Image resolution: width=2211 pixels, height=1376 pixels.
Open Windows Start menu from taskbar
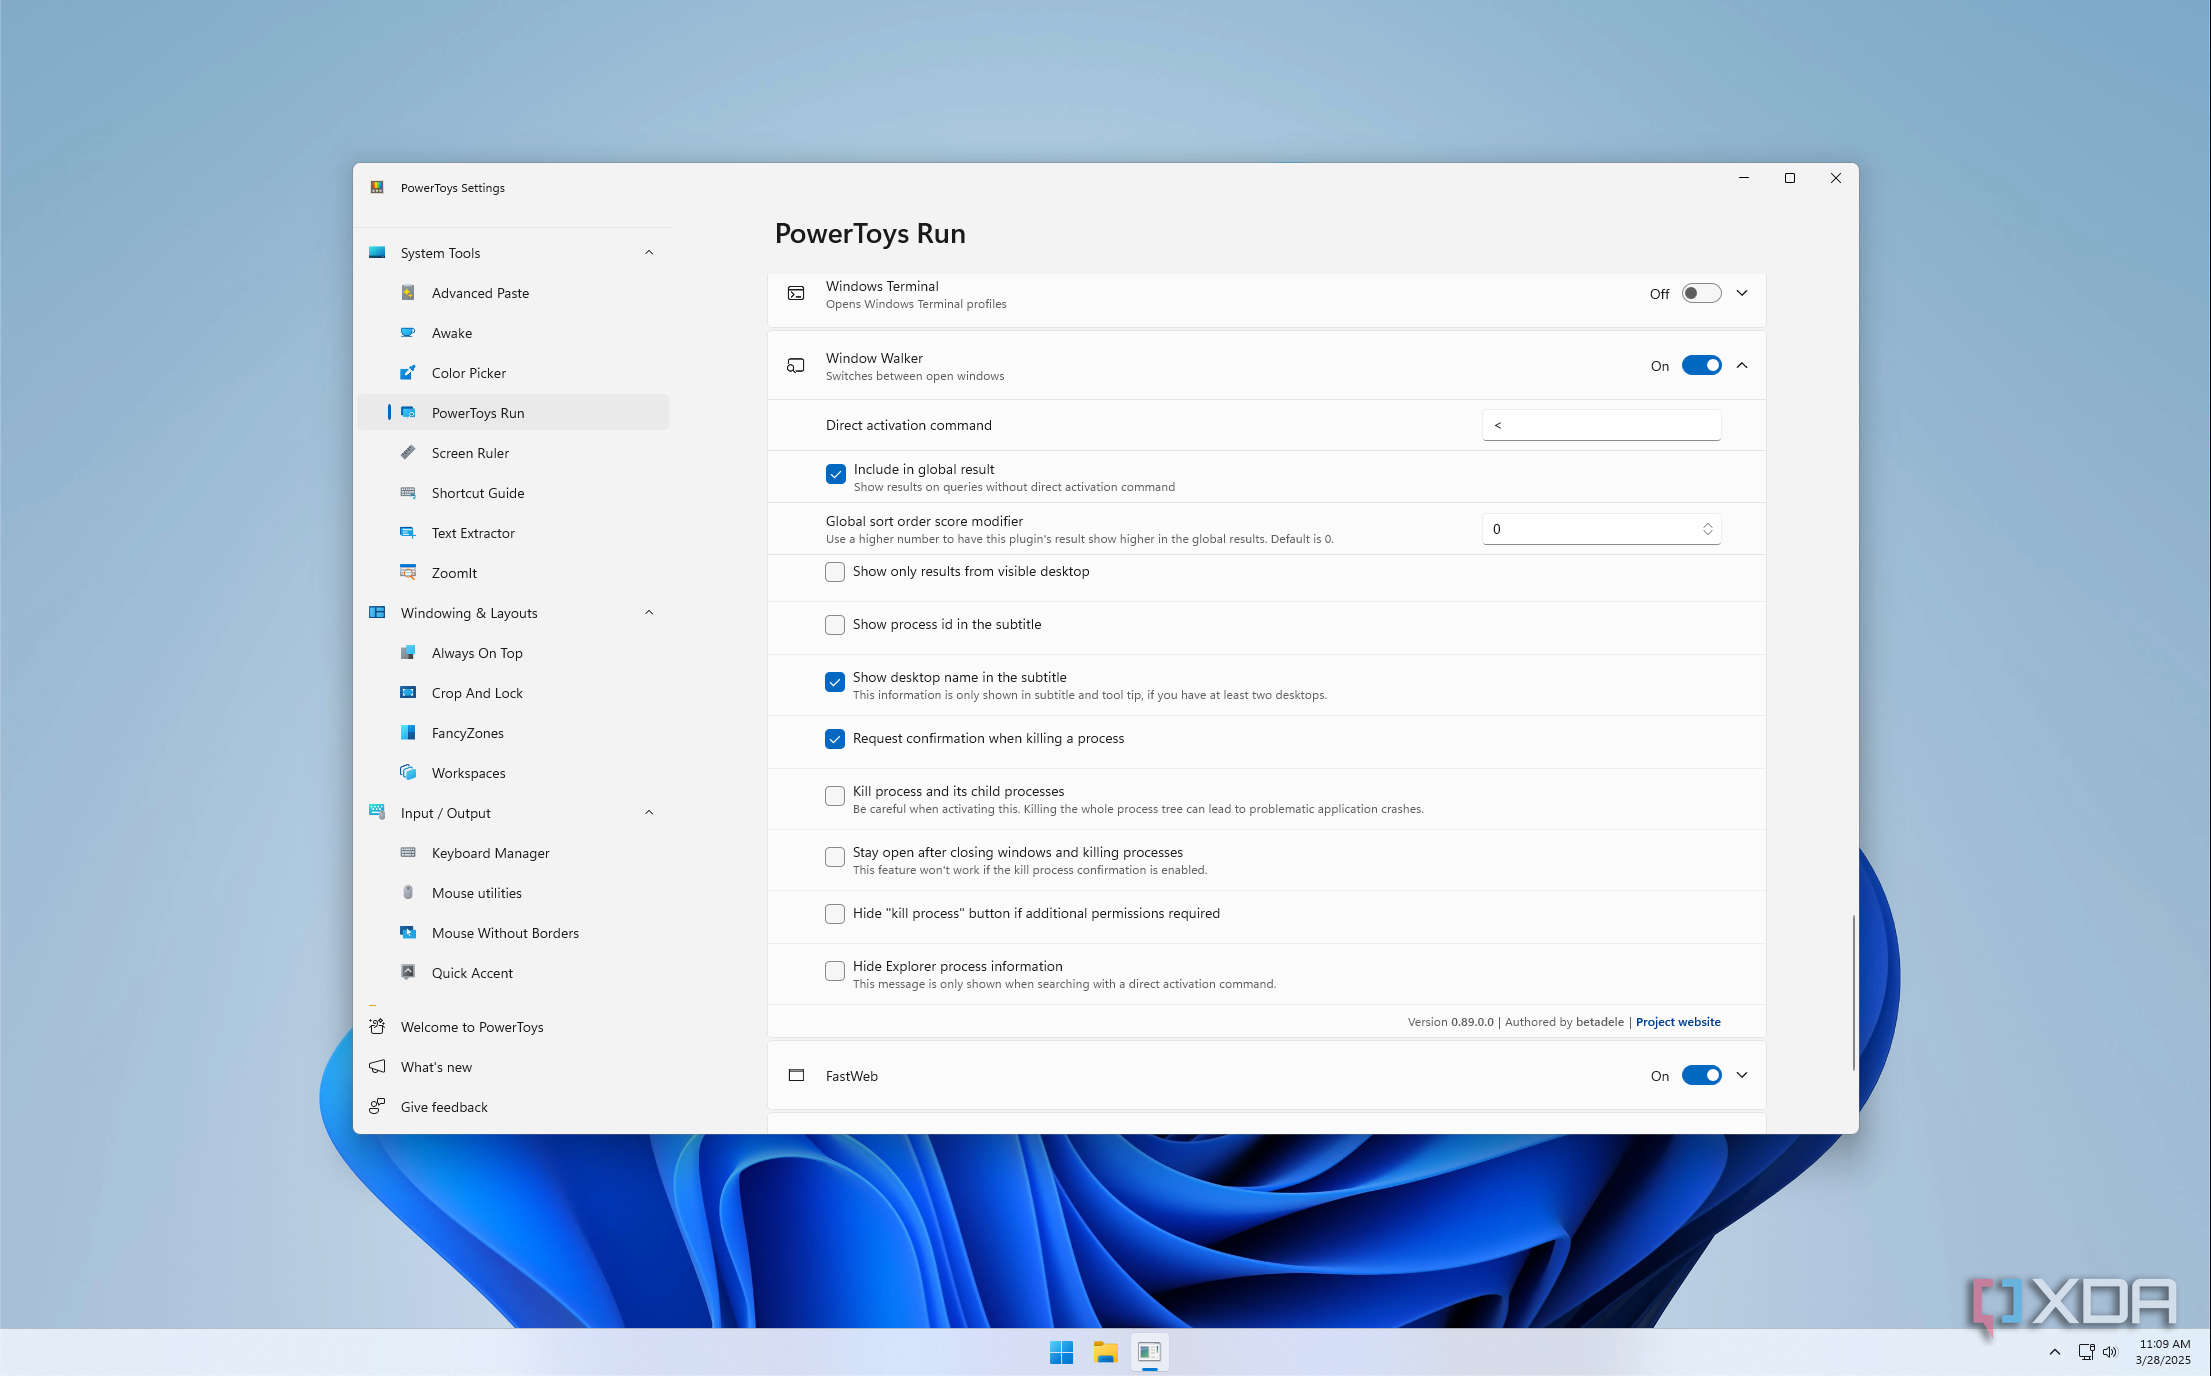(x=1061, y=1352)
